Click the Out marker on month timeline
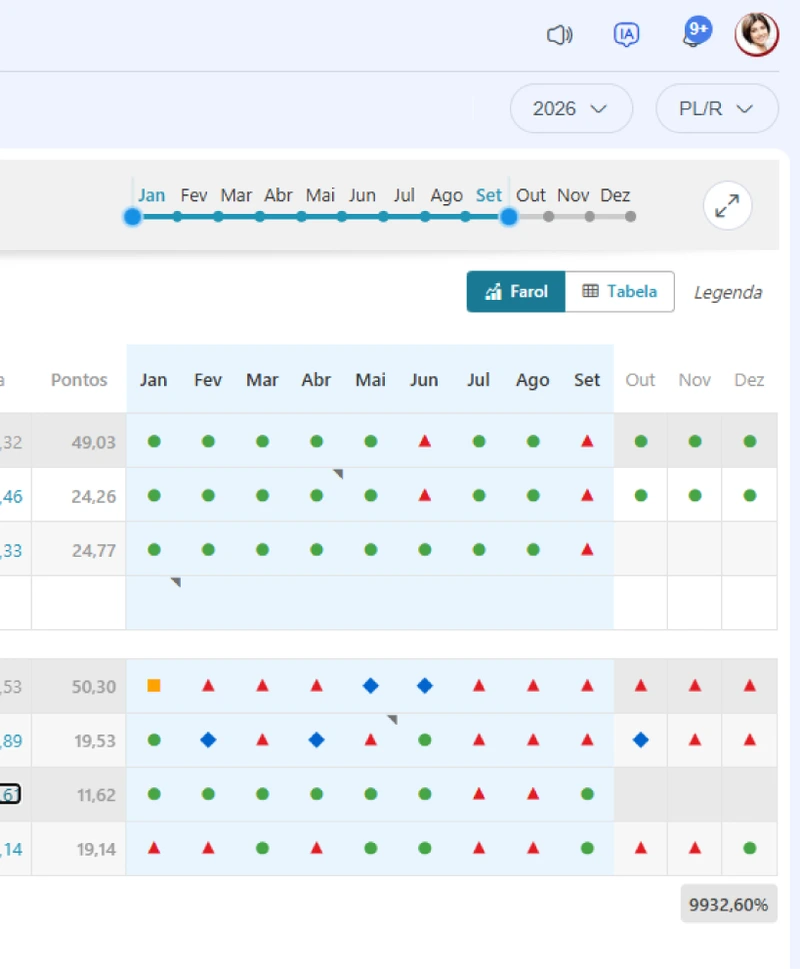Screen dimensions: 800x969 [549, 216]
